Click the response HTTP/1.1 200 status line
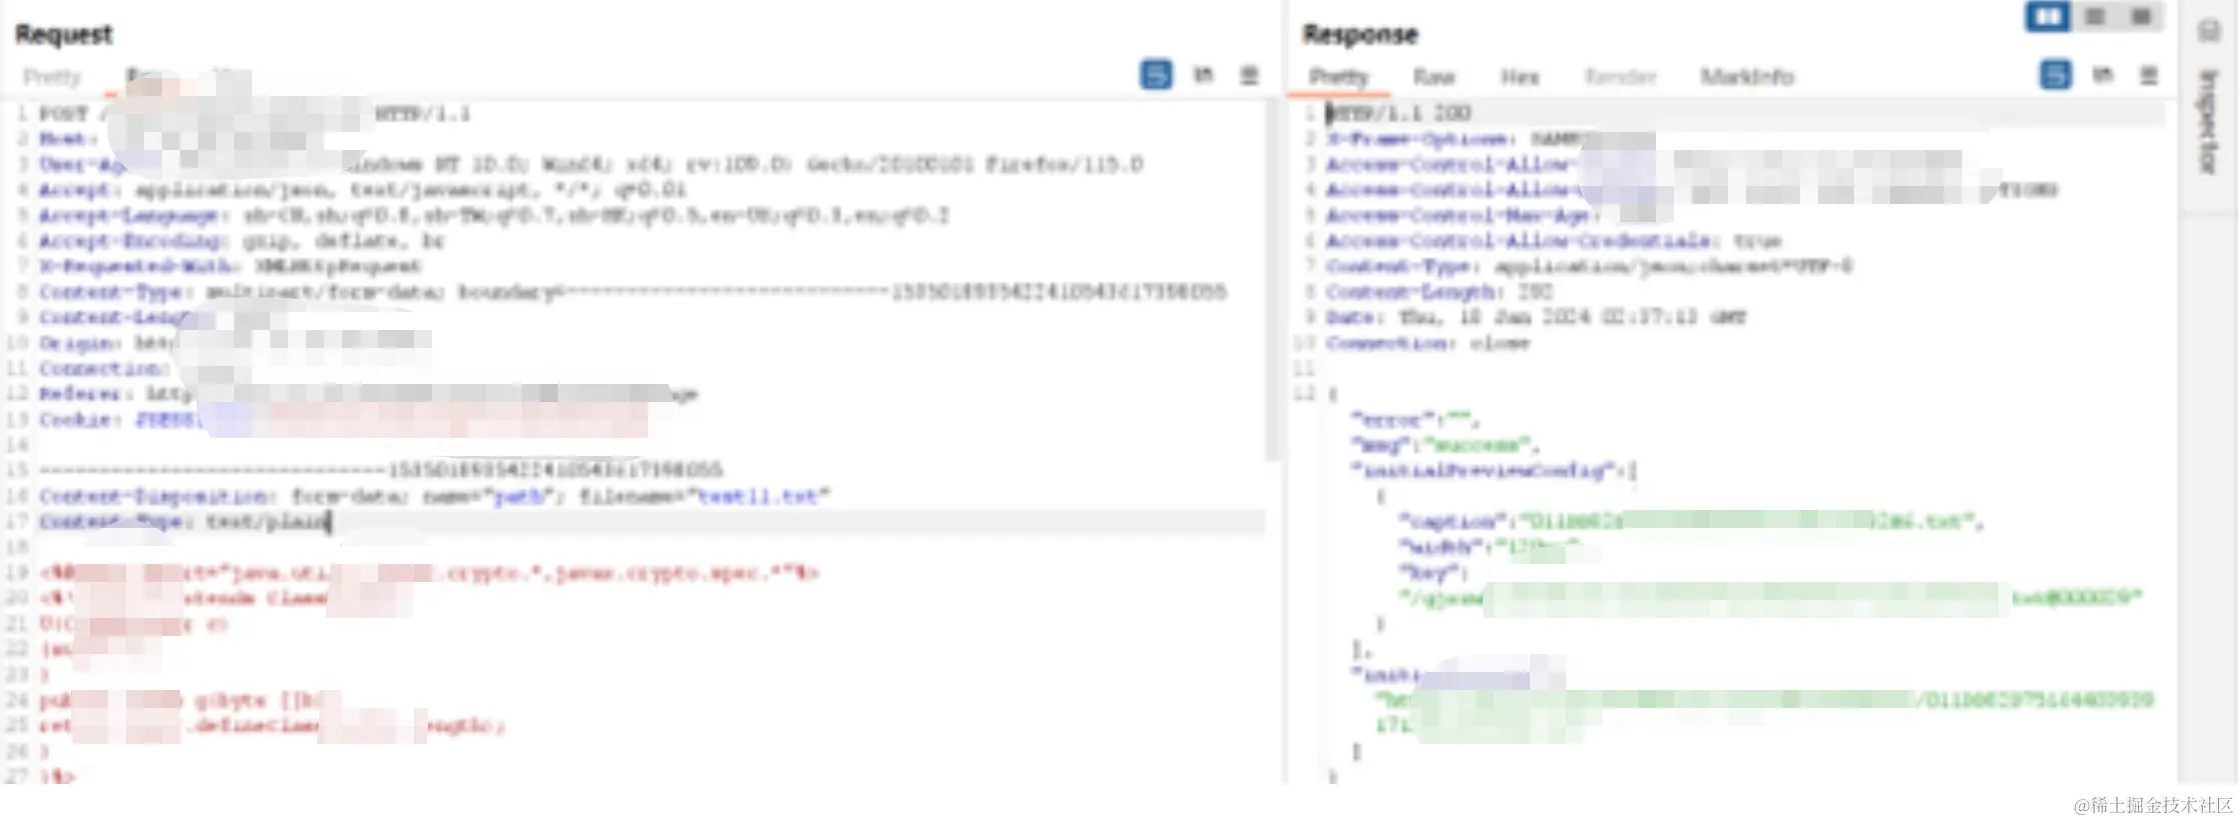 tap(1399, 113)
